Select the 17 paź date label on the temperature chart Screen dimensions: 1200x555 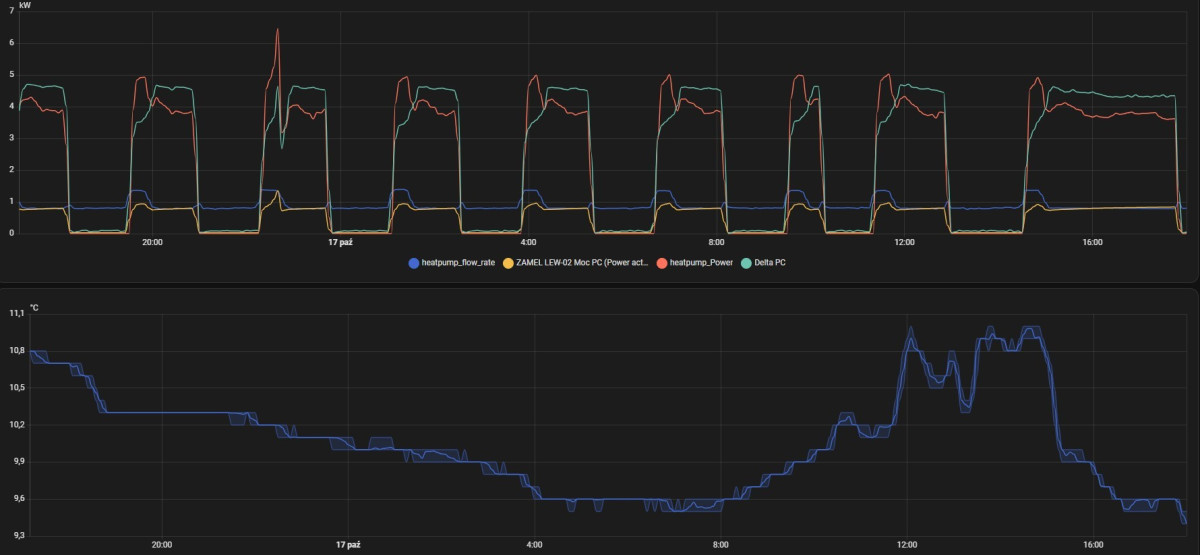click(348, 545)
